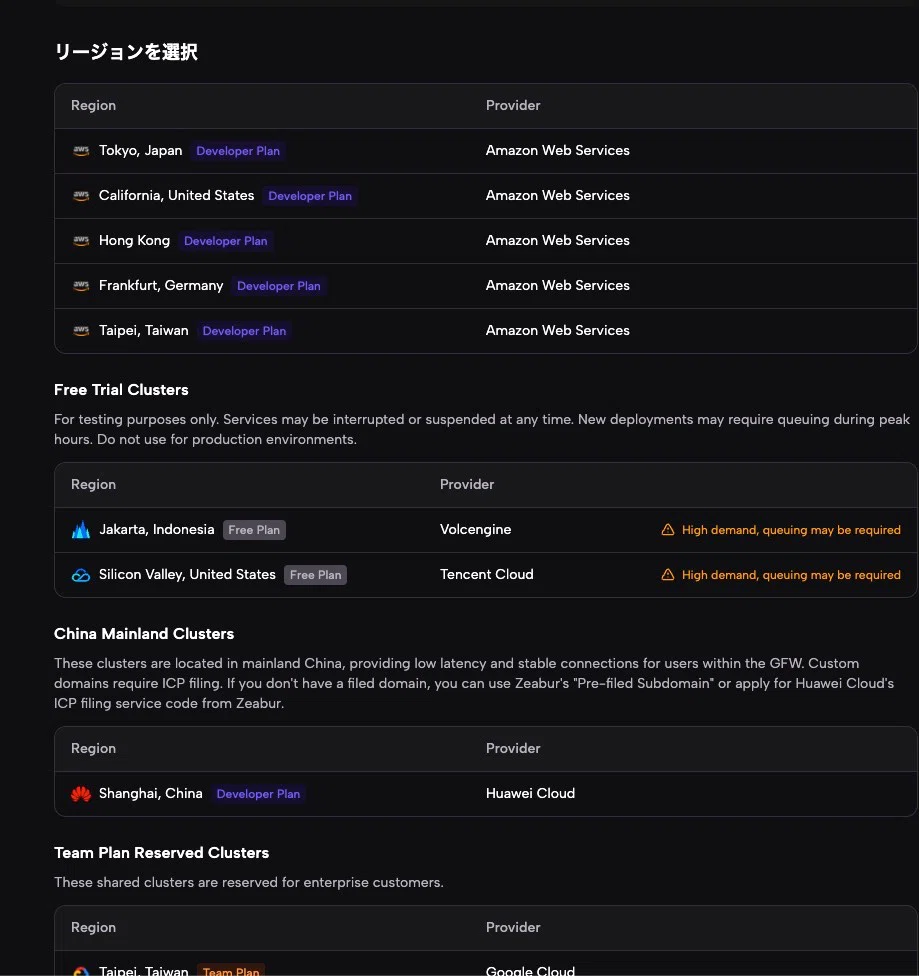Click the AWS icon beside Taipei, Taiwan Developer Plan
This screenshot has height=976, width=919.
pyautogui.click(x=81, y=331)
